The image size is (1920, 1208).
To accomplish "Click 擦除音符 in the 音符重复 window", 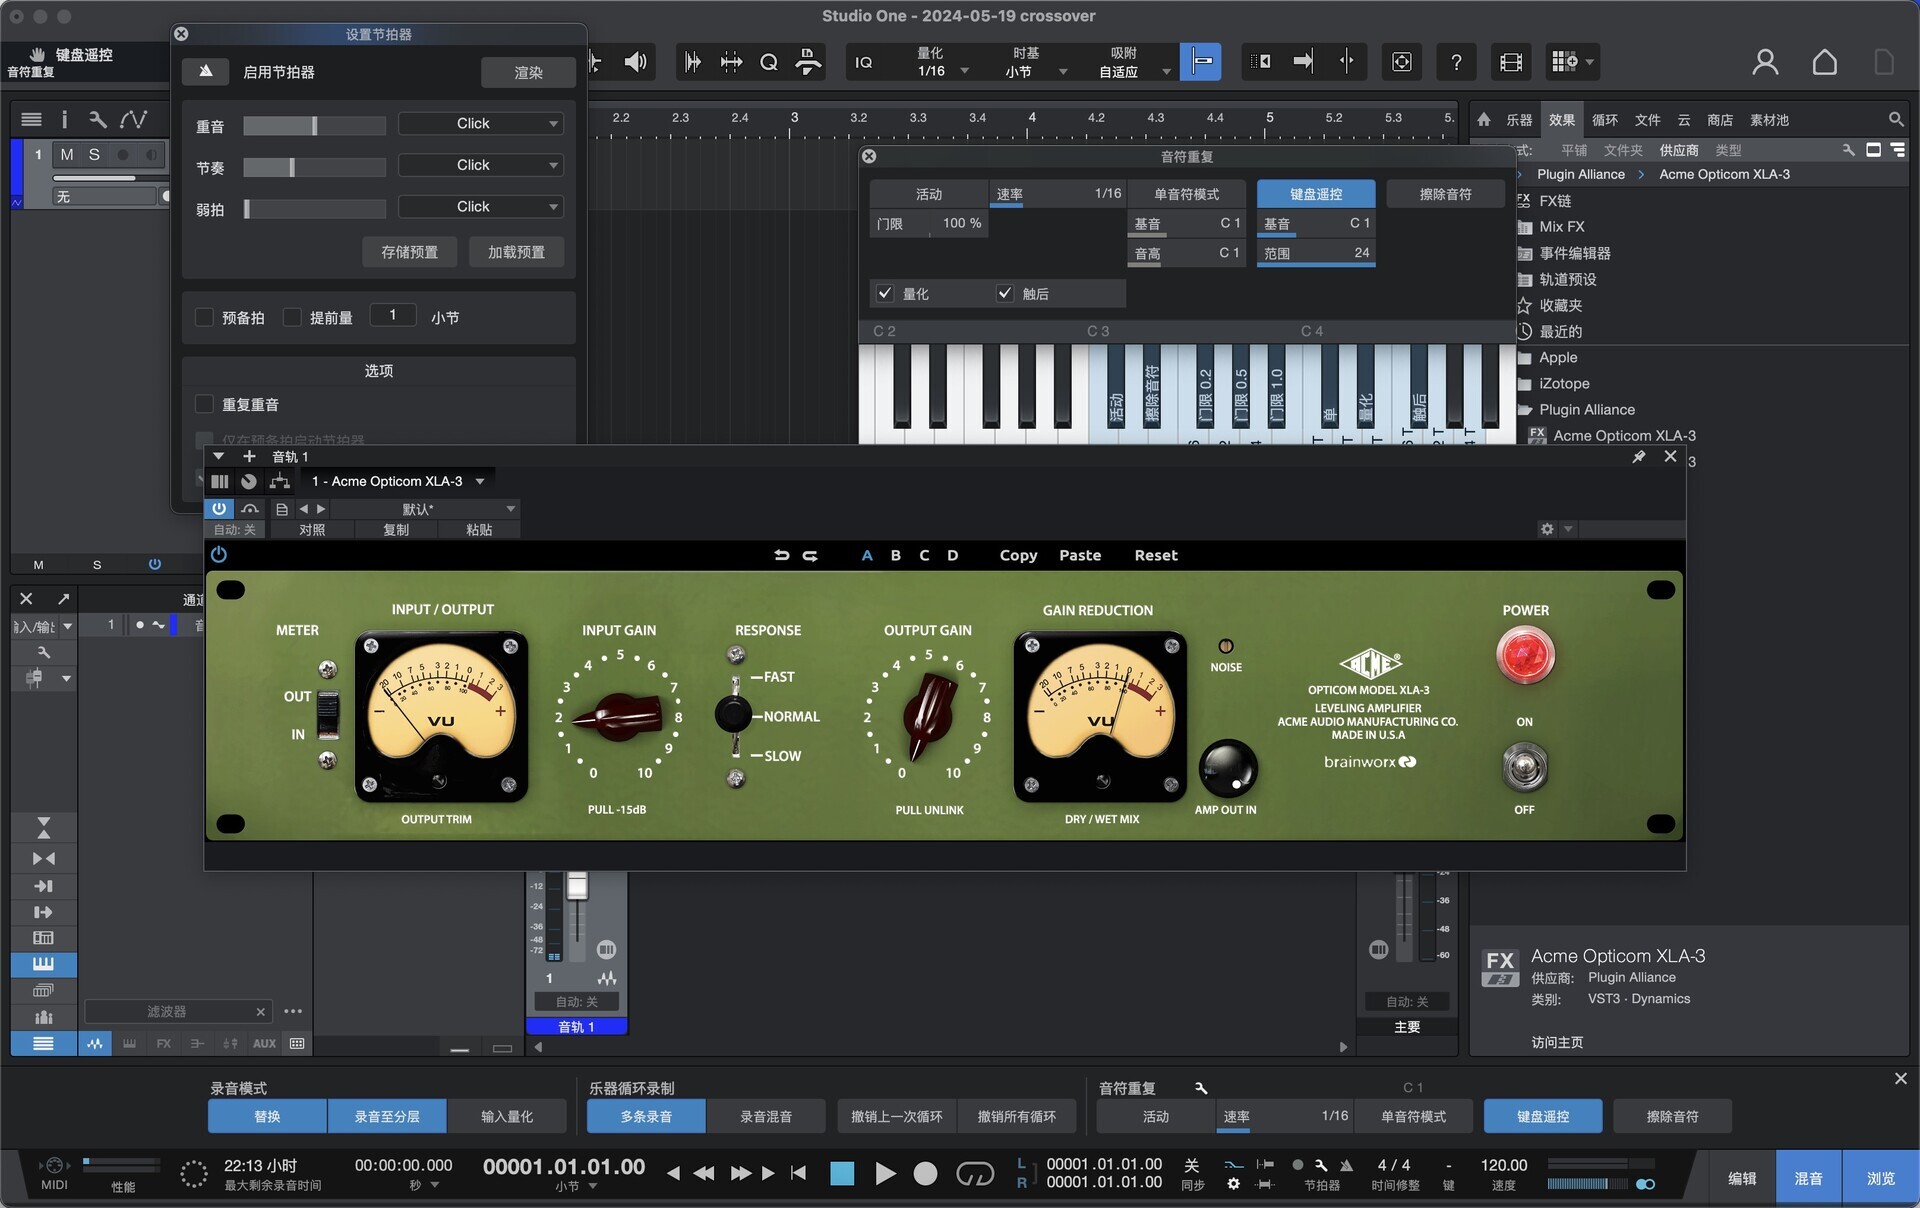I will click(x=1445, y=194).
